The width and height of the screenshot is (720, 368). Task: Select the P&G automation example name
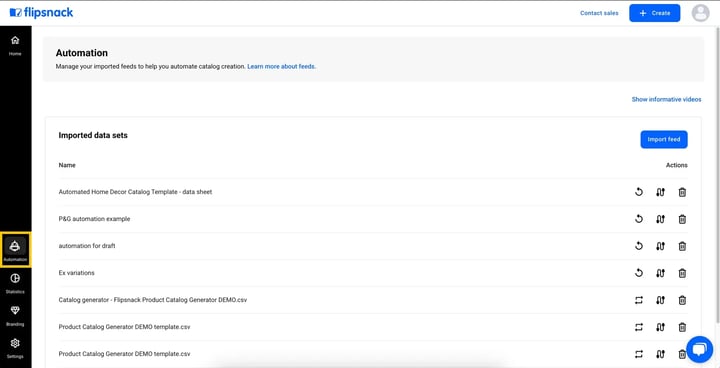click(x=94, y=219)
